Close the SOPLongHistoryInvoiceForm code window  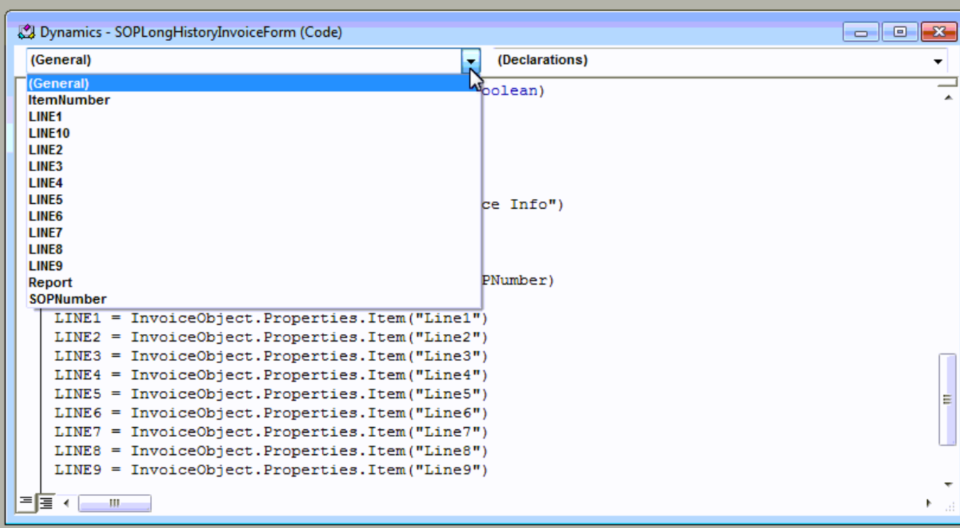click(937, 32)
